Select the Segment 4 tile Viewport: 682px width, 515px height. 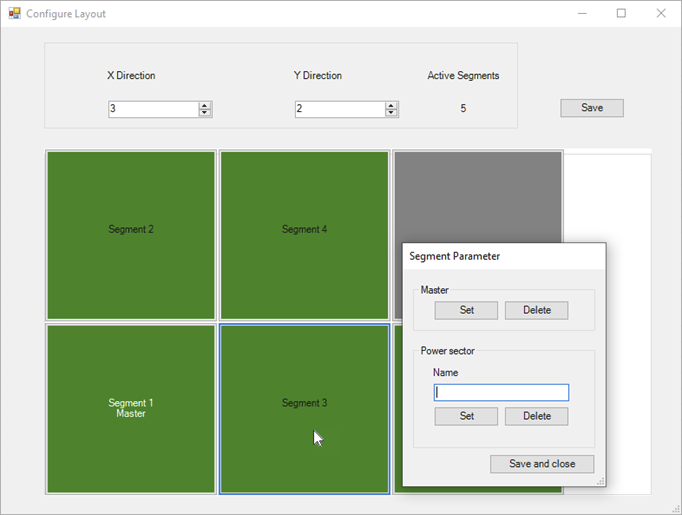(304, 235)
